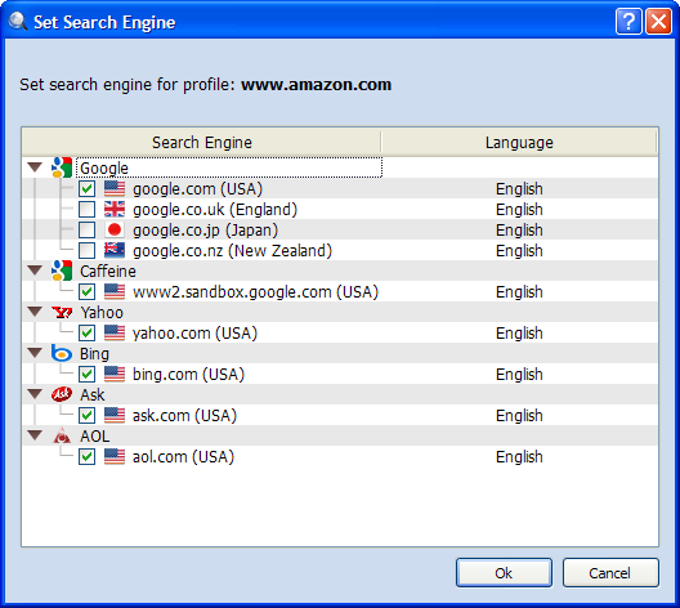Click the Search Engine column header
680x608 pixels.
coord(201,142)
